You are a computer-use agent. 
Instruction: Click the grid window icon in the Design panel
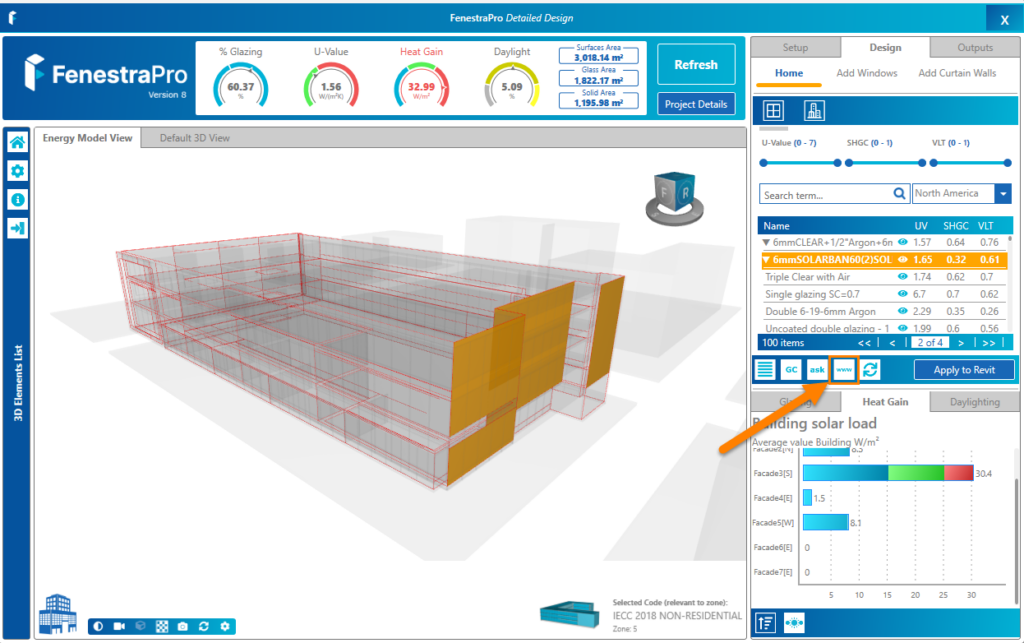(x=773, y=110)
